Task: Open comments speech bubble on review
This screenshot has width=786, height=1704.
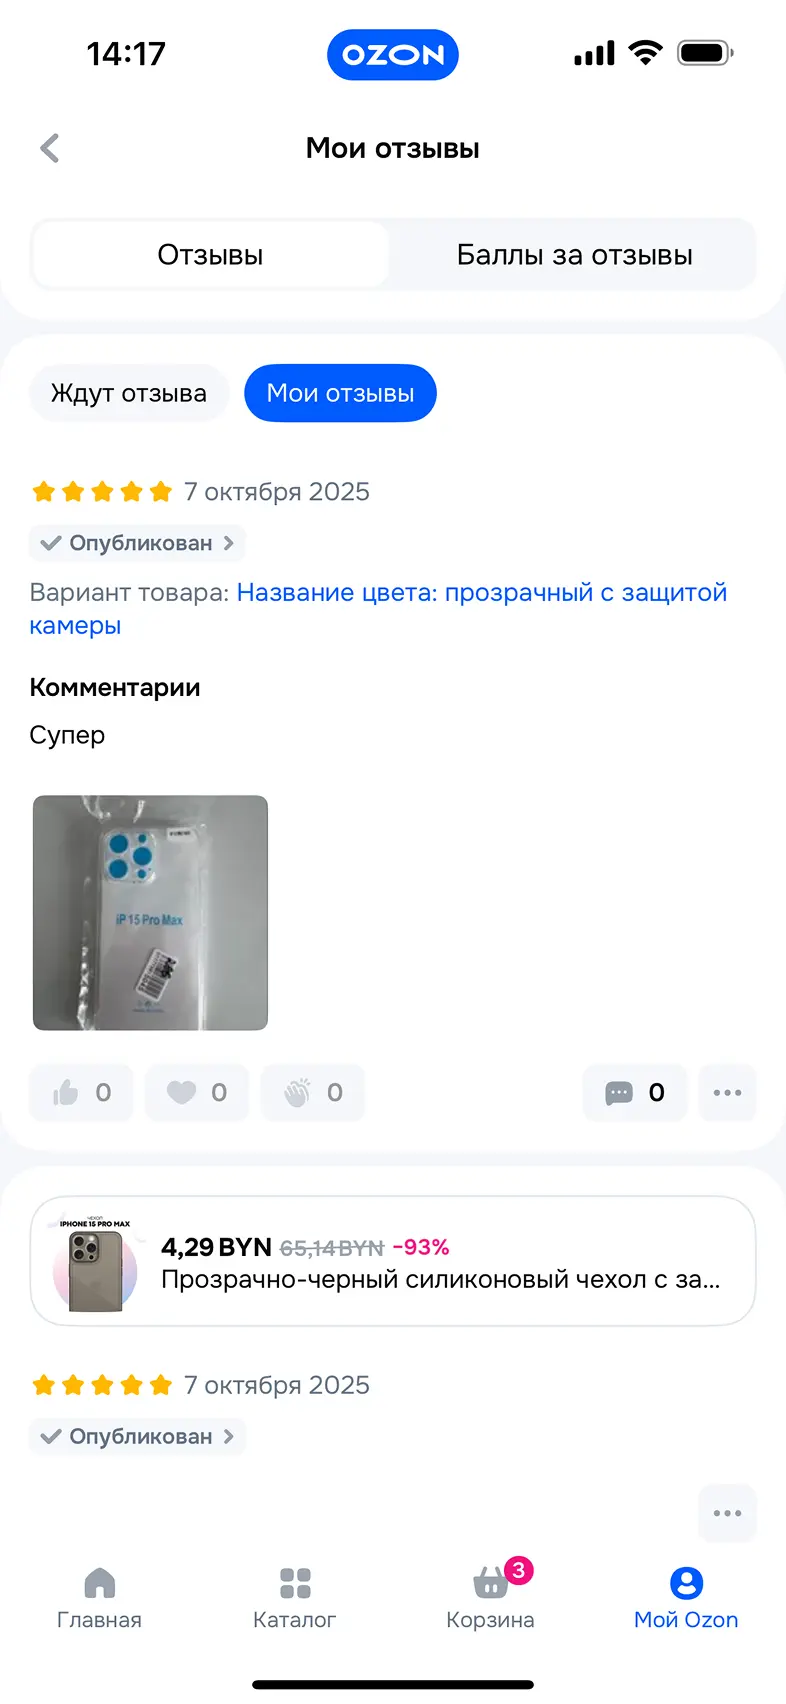Action: point(635,1093)
